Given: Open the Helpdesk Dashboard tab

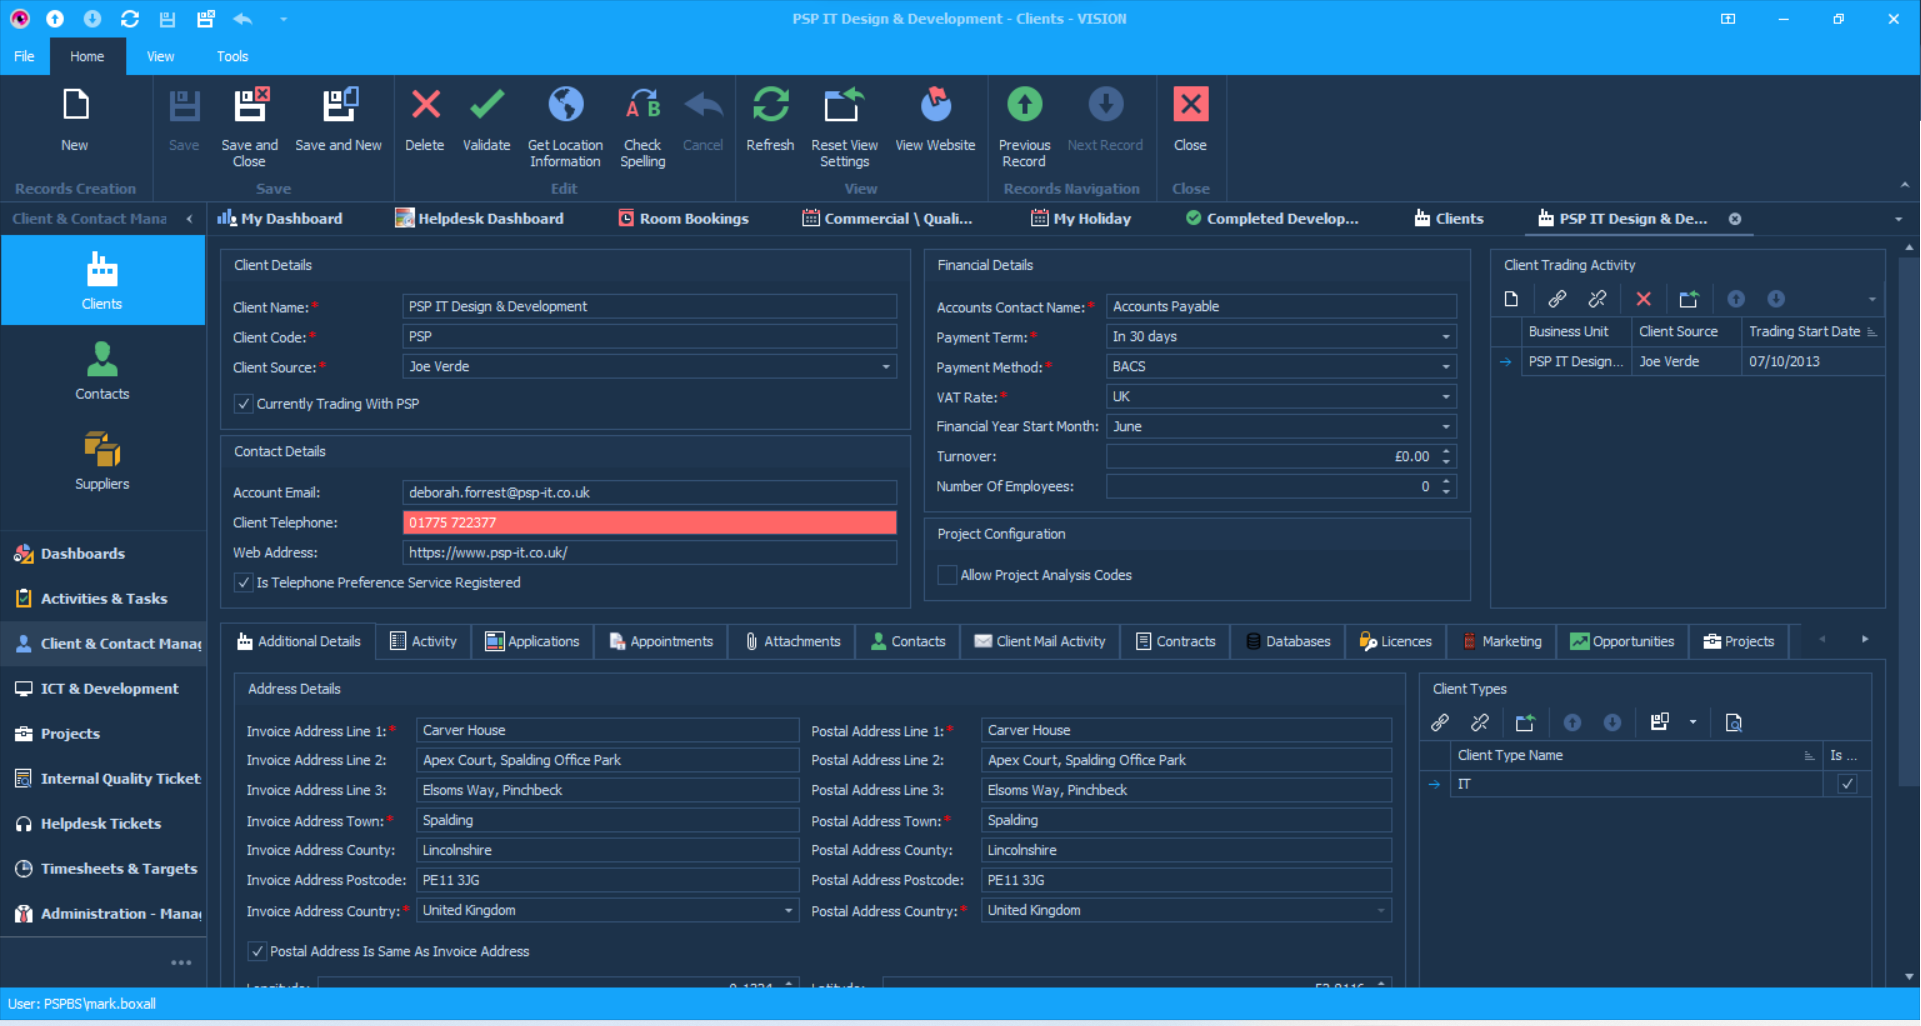Looking at the screenshot, I should [479, 219].
